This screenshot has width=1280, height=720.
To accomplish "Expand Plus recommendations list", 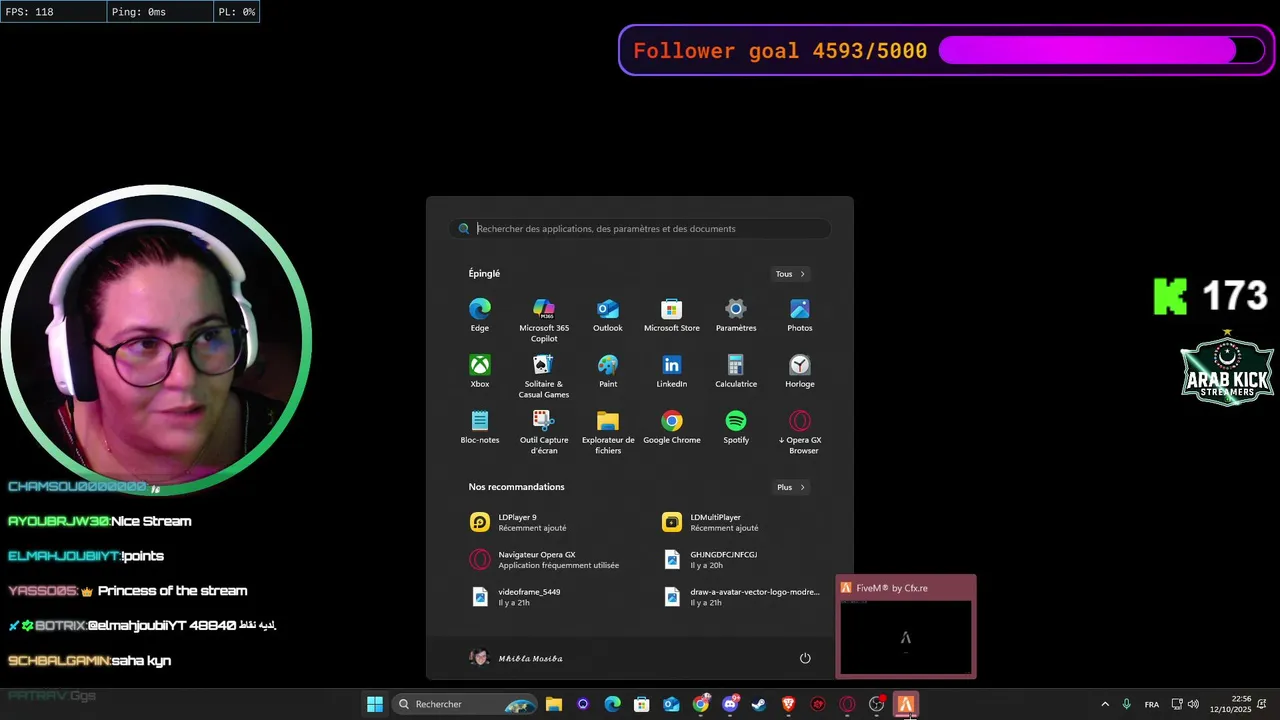I will 791,487.
